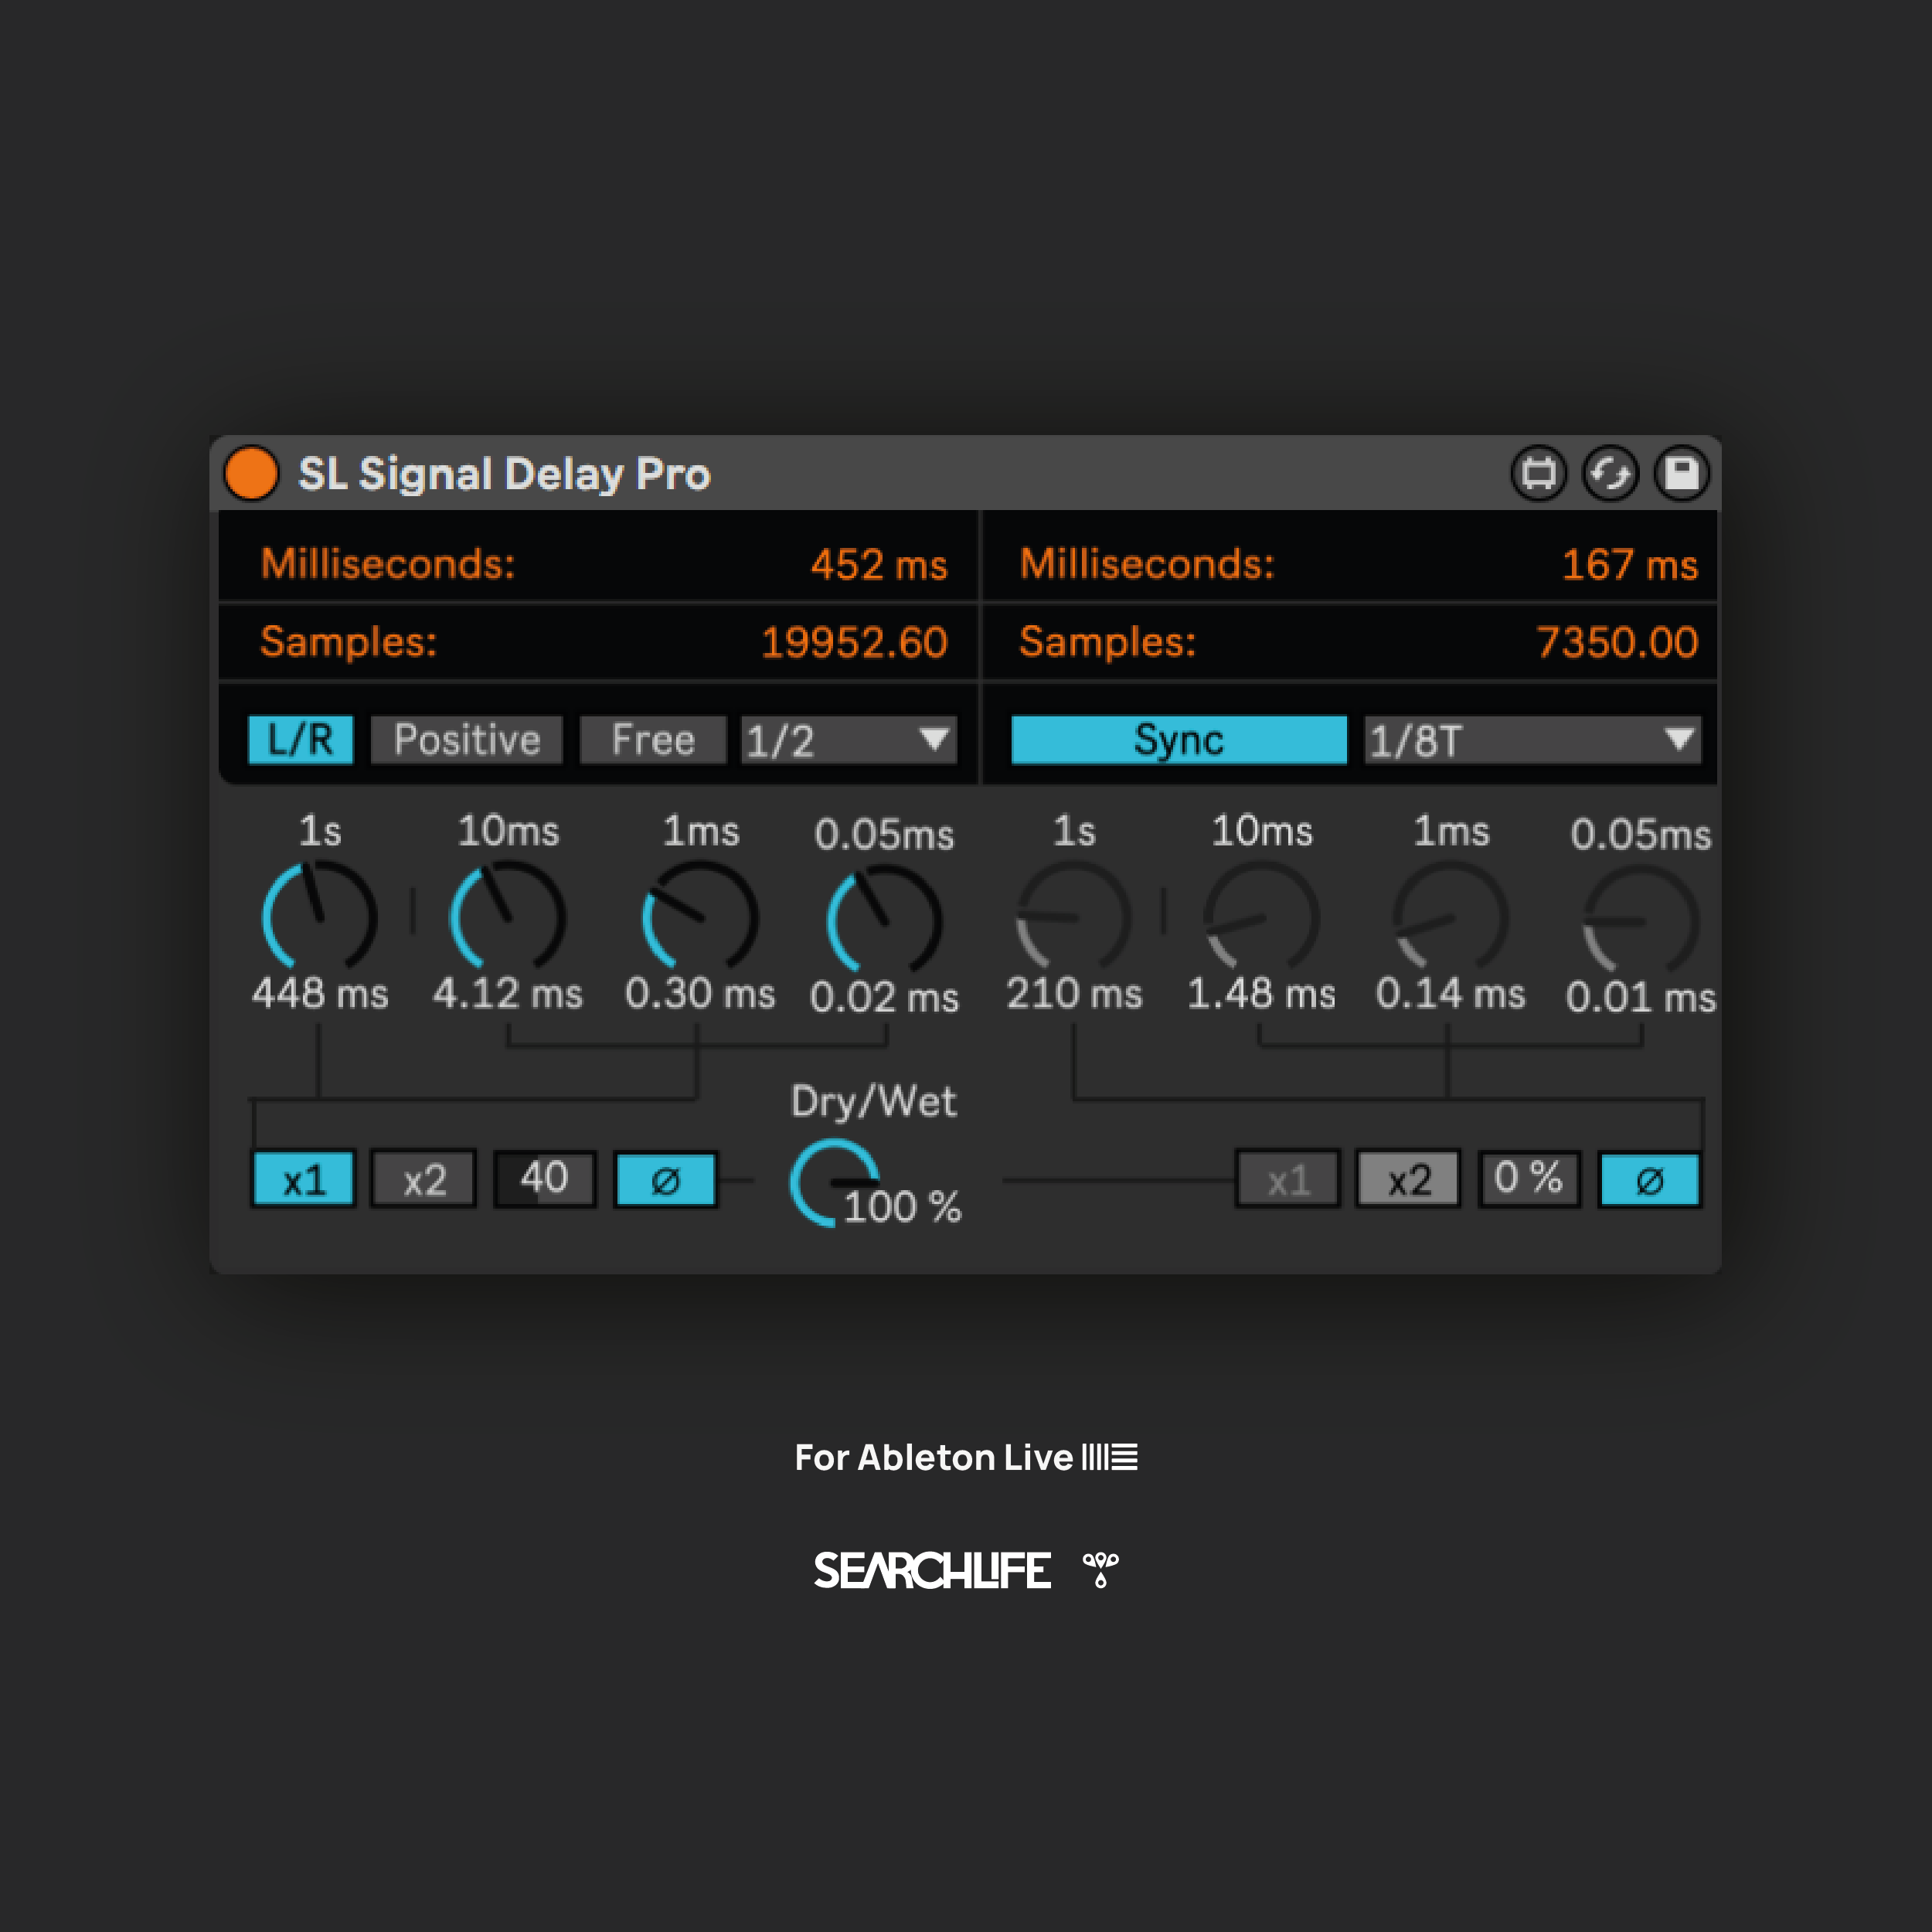Click the Positive polarity button
This screenshot has height=1932, width=1932.
(x=466, y=740)
